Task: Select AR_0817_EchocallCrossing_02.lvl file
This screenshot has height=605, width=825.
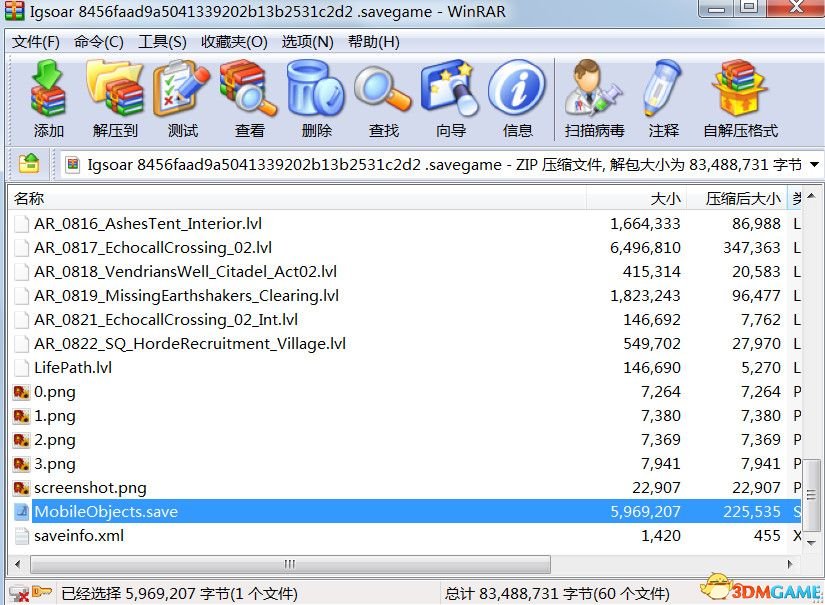Action: point(153,248)
